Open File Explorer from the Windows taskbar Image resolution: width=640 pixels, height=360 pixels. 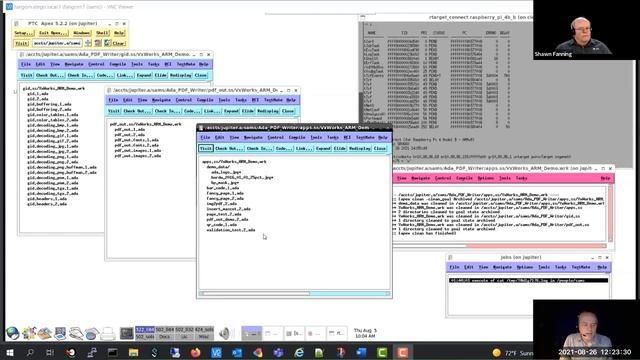point(133,352)
